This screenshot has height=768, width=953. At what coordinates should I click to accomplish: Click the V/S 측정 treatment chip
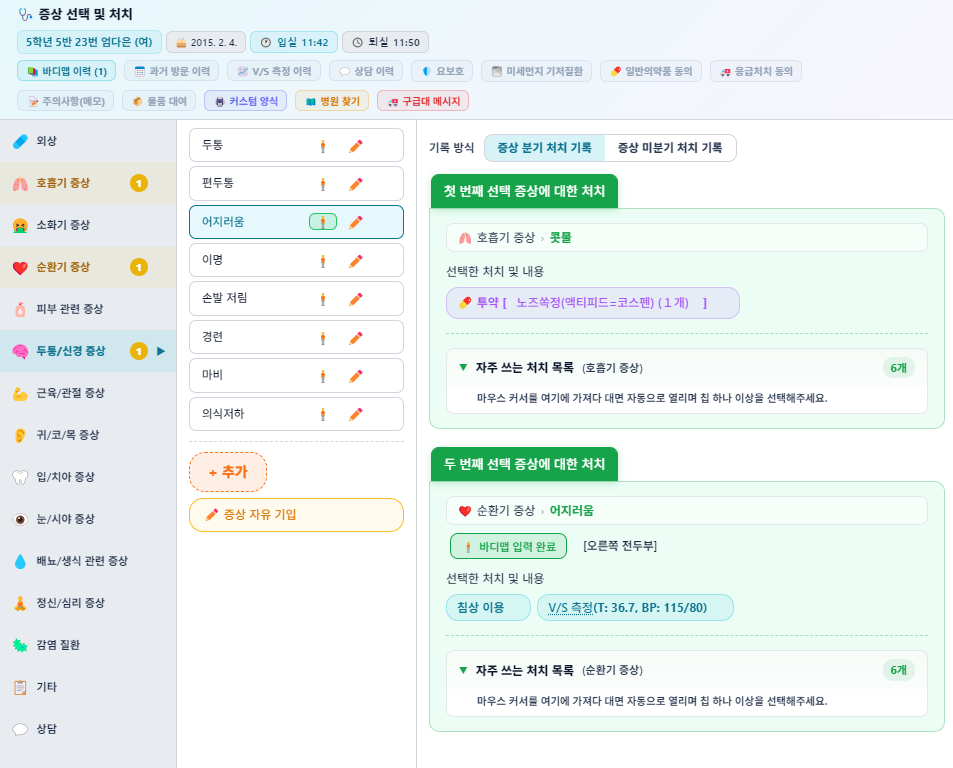[x=635, y=608]
